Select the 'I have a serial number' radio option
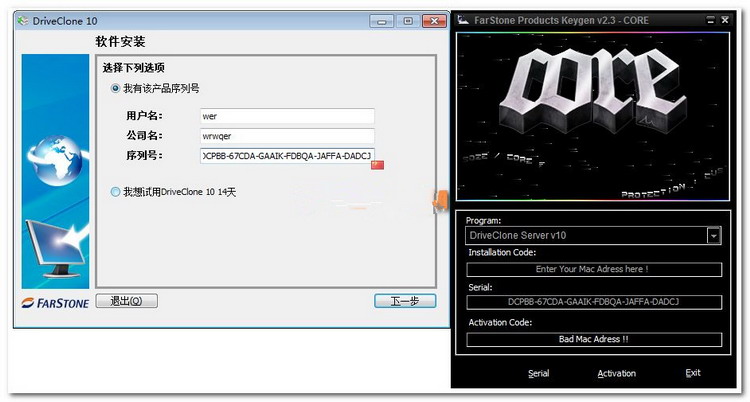Viewport: 750px width, 402px height. [115, 88]
